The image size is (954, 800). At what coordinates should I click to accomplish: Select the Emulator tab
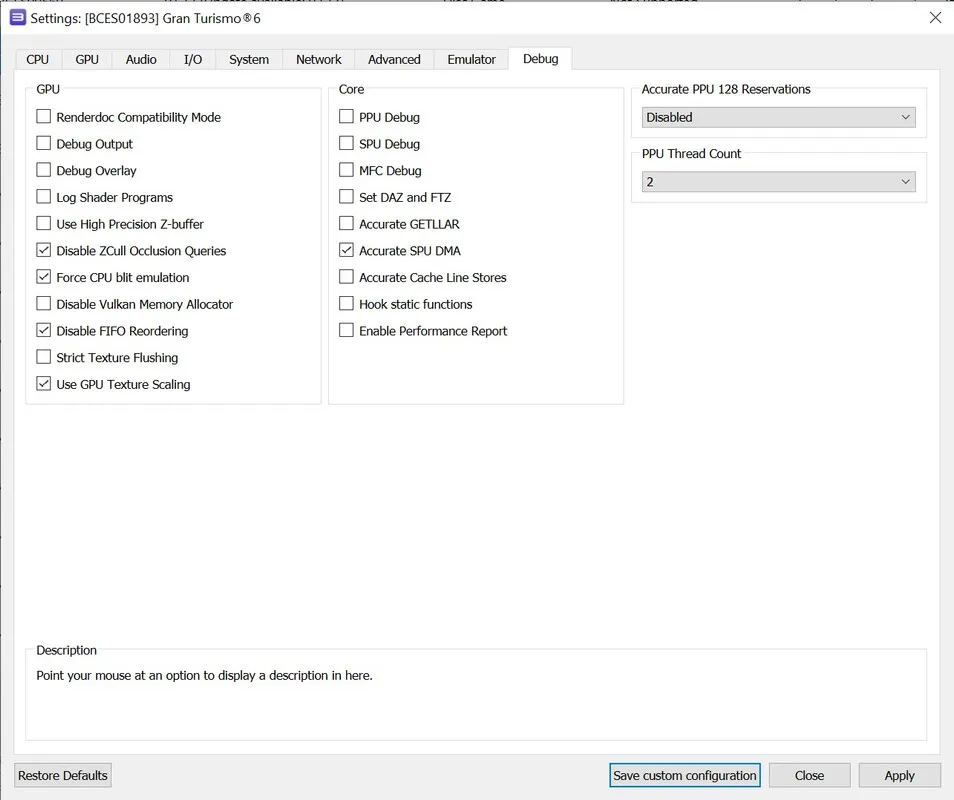[x=472, y=60]
